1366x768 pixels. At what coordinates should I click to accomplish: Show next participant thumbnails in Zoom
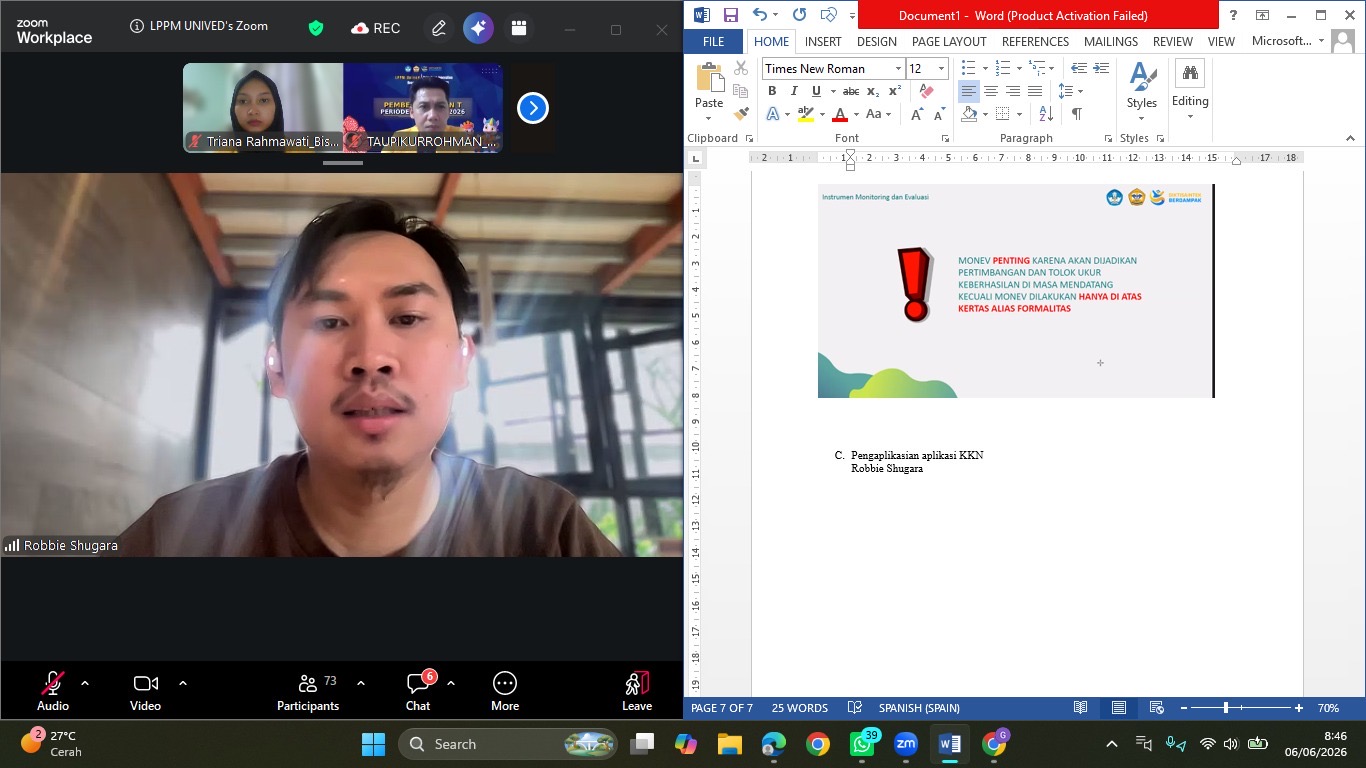533,108
